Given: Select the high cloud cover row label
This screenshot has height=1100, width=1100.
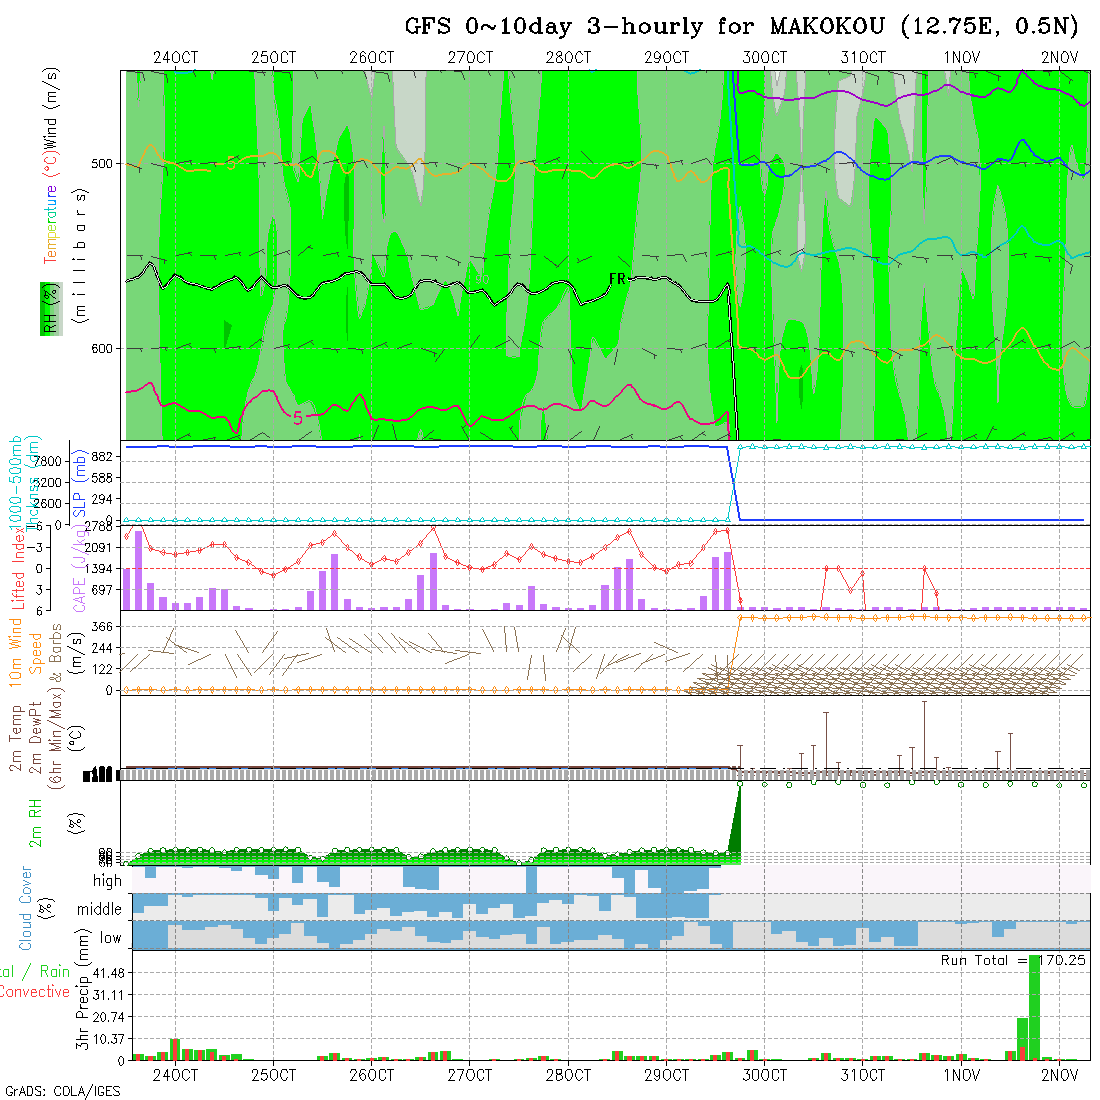Looking at the screenshot, I should pos(107,881).
